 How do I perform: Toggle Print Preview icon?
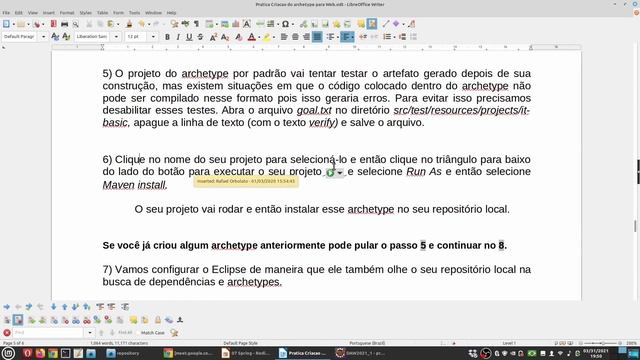pos(76,24)
